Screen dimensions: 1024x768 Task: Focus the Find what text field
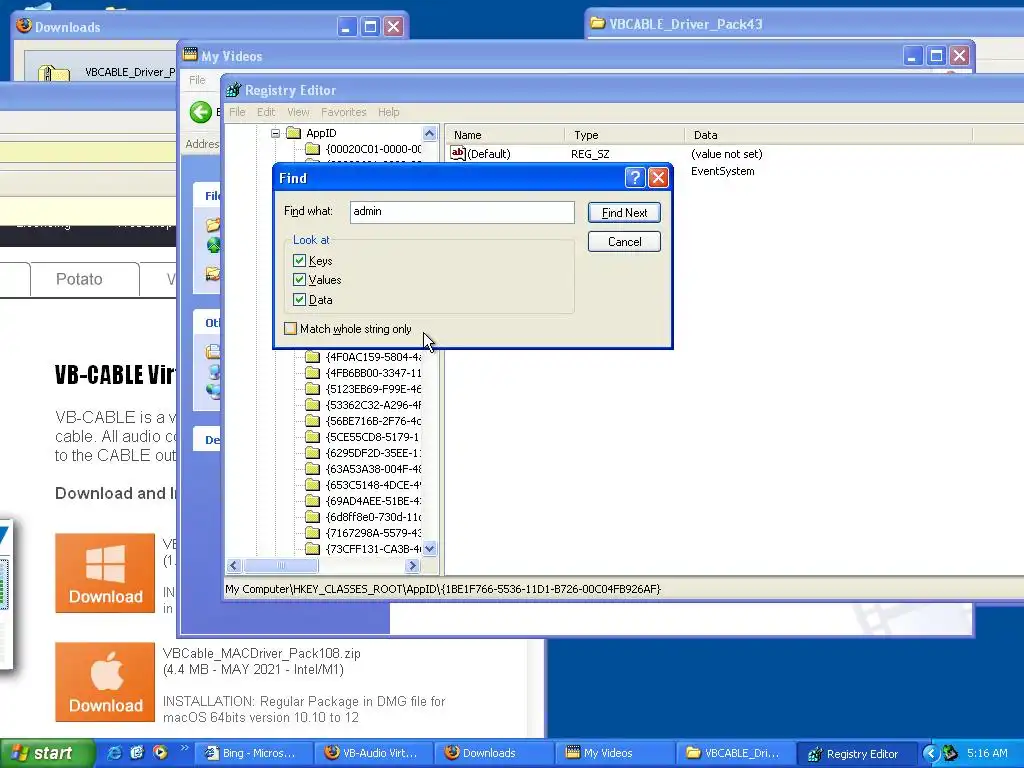pyautogui.click(x=462, y=212)
